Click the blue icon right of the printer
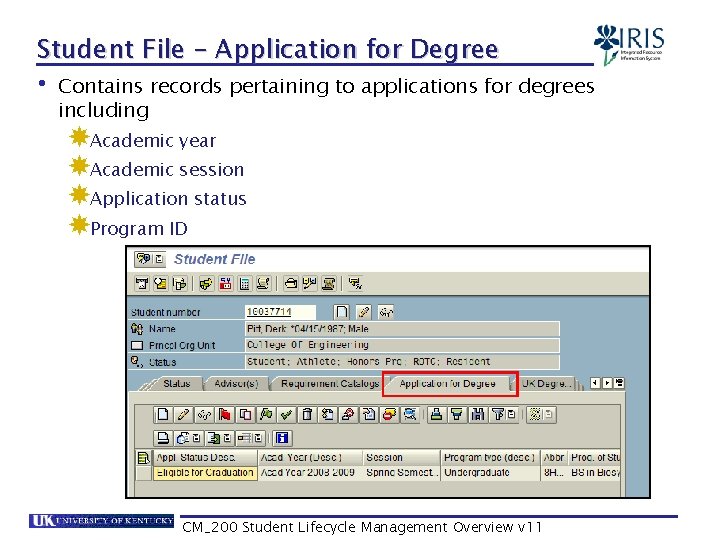This screenshot has width=720, height=540. click(183, 438)
